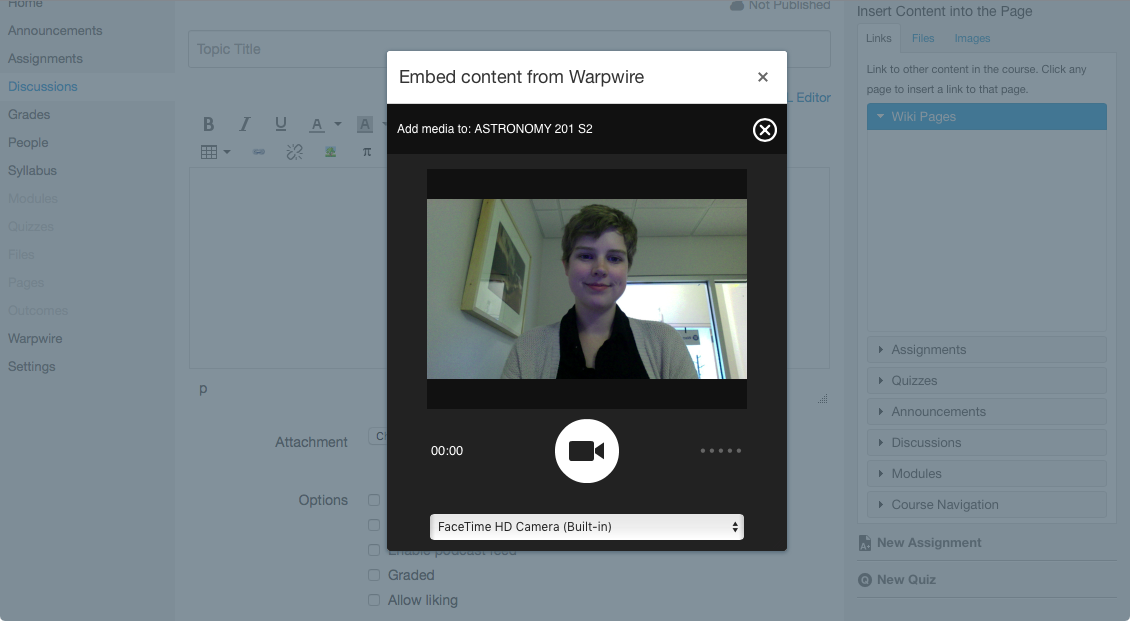
Task: Click the New Quiz button
Action: (x=897, y=580)
